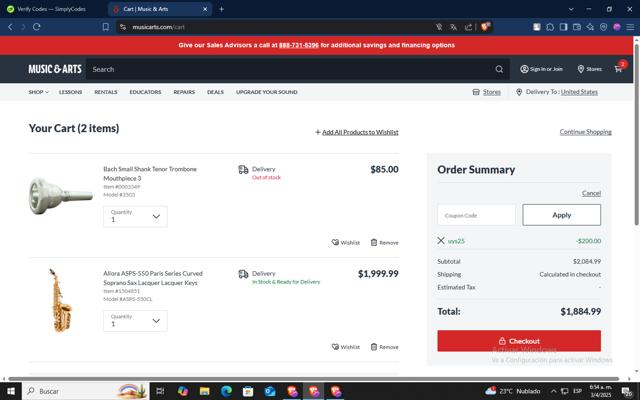
Task: Click Remove trash icon for Bach mouthpiece
Action: click(x=373, y=242)
